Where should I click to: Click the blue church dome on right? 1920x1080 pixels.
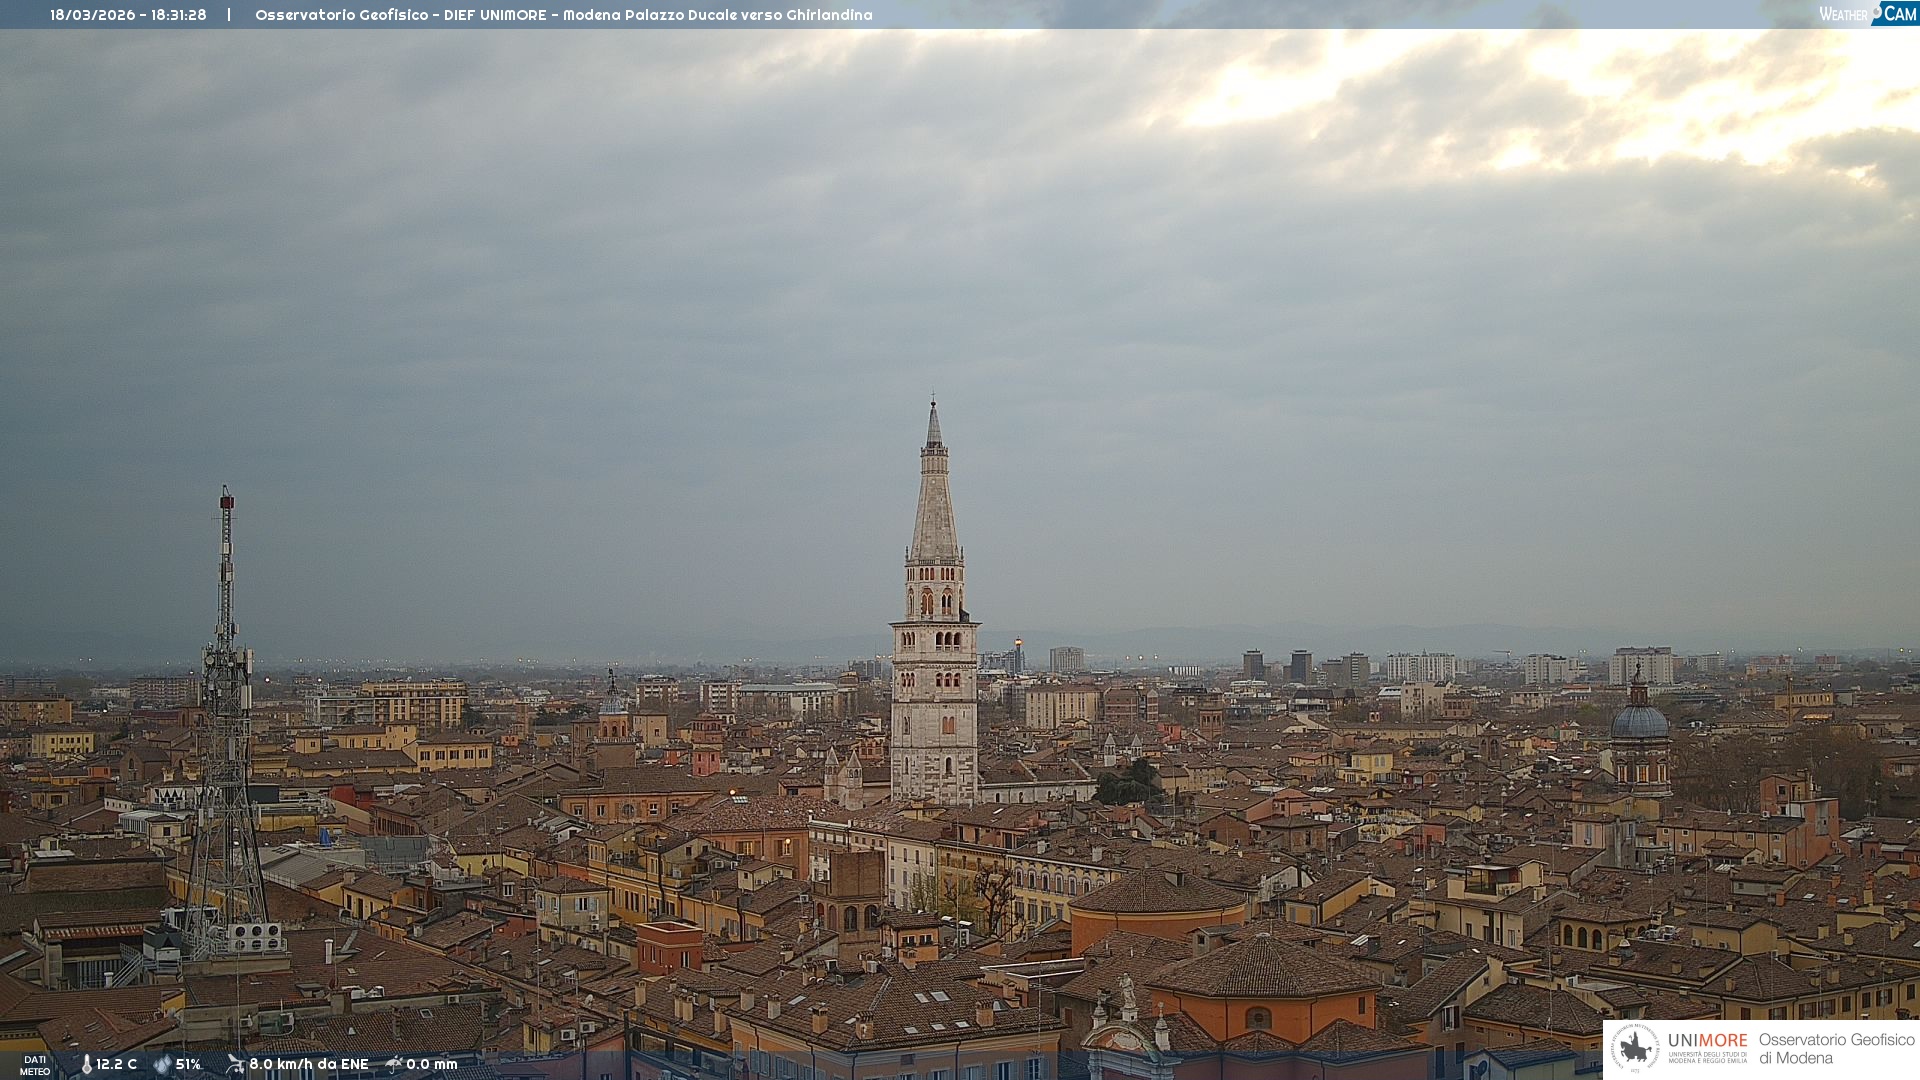(1639, 722)
